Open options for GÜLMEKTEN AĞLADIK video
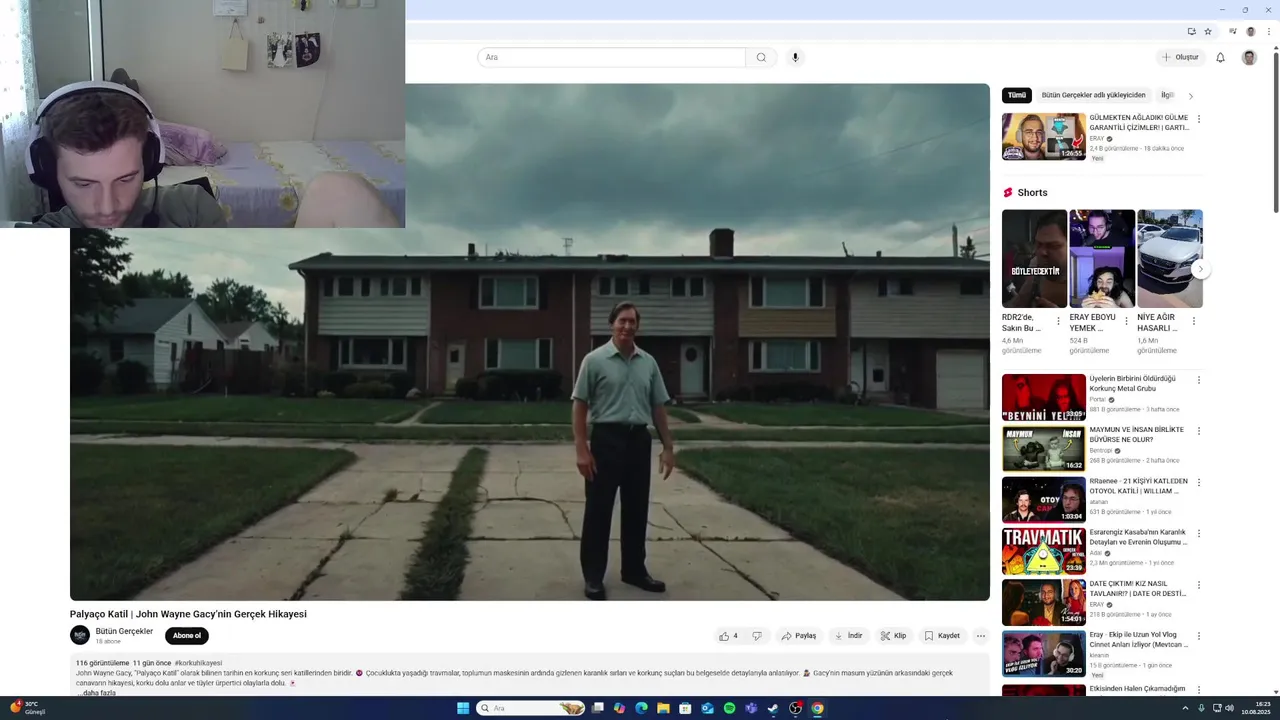Viewport: 1280px width, 720px height. 1199,119
